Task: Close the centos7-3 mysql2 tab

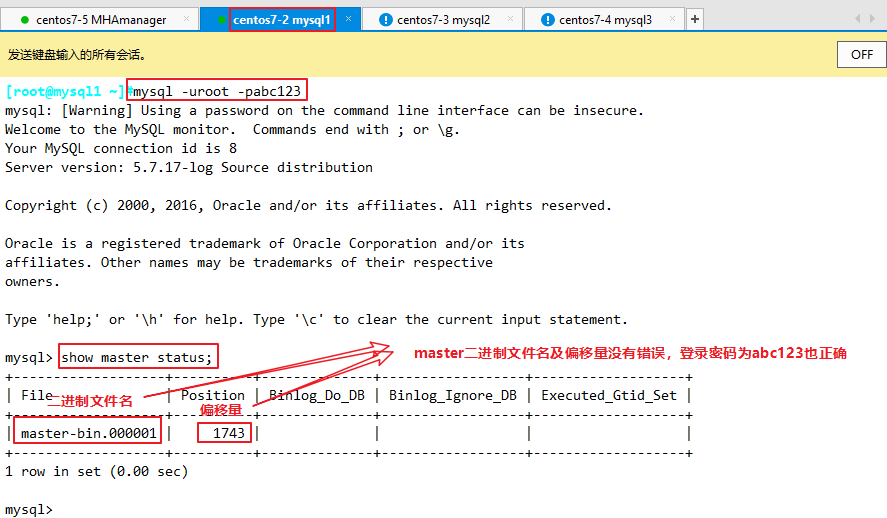Action: 510,19
